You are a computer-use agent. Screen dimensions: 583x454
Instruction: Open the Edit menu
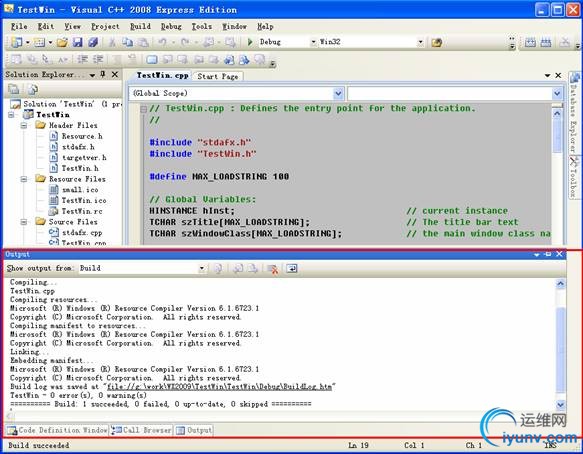46,26
